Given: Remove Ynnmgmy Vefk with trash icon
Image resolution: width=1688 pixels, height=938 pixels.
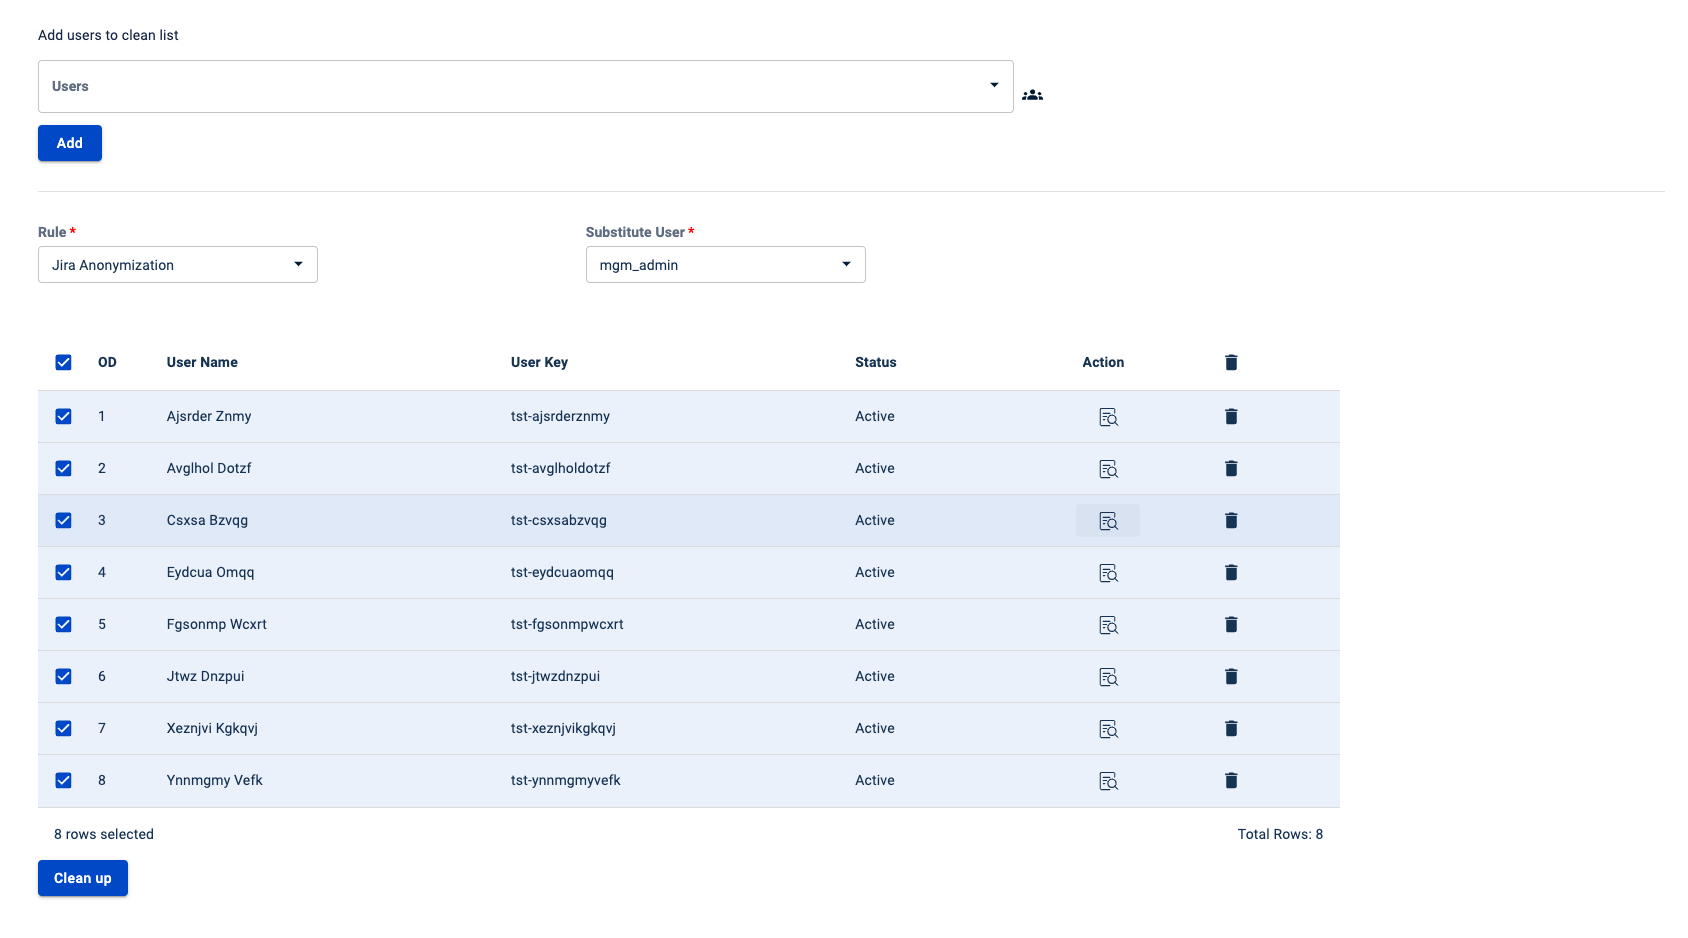Looking at the screenshot, I should [1231, 781].
